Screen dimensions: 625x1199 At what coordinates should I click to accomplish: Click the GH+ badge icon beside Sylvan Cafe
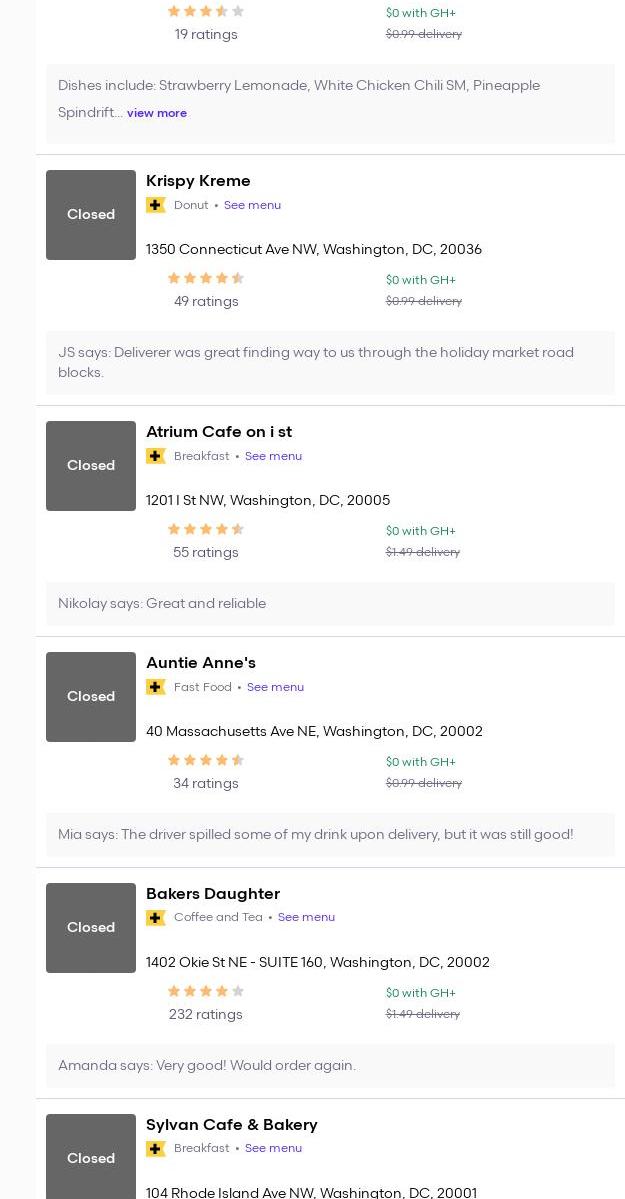(155, 1149)
